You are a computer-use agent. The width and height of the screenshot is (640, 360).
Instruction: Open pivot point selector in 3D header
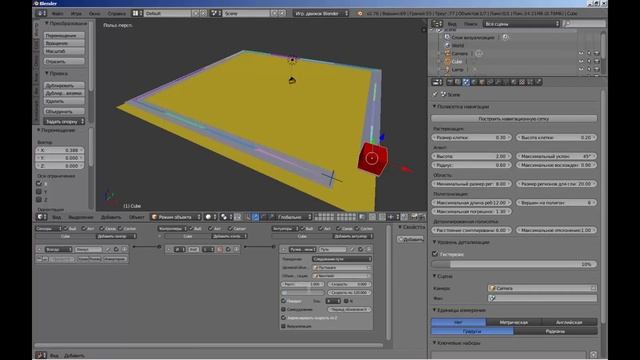coord(226,217)
